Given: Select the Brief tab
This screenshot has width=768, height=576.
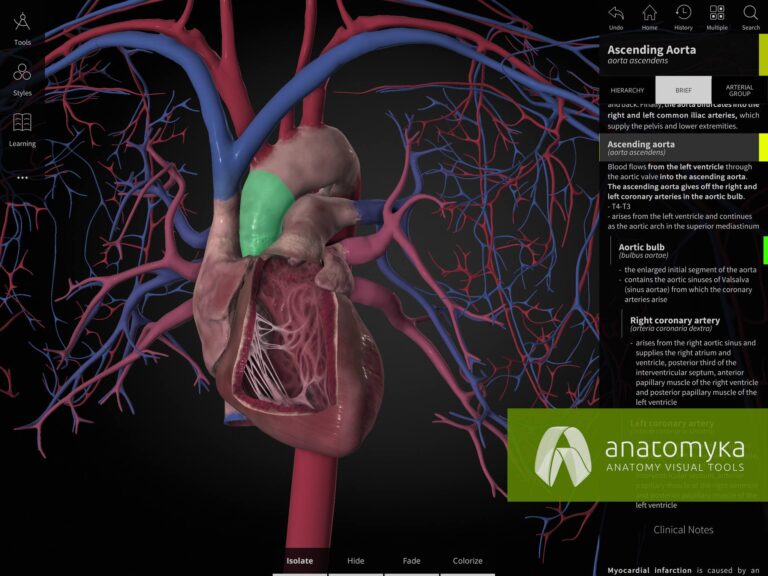Looking at the screenshot, I should pyautogui.click(x=683, y=90).
